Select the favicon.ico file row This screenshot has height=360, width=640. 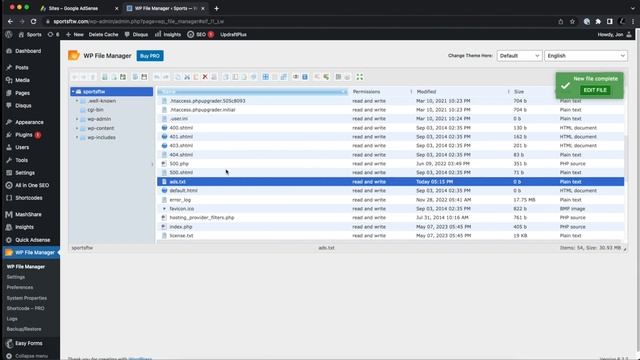tap(391, 209)
